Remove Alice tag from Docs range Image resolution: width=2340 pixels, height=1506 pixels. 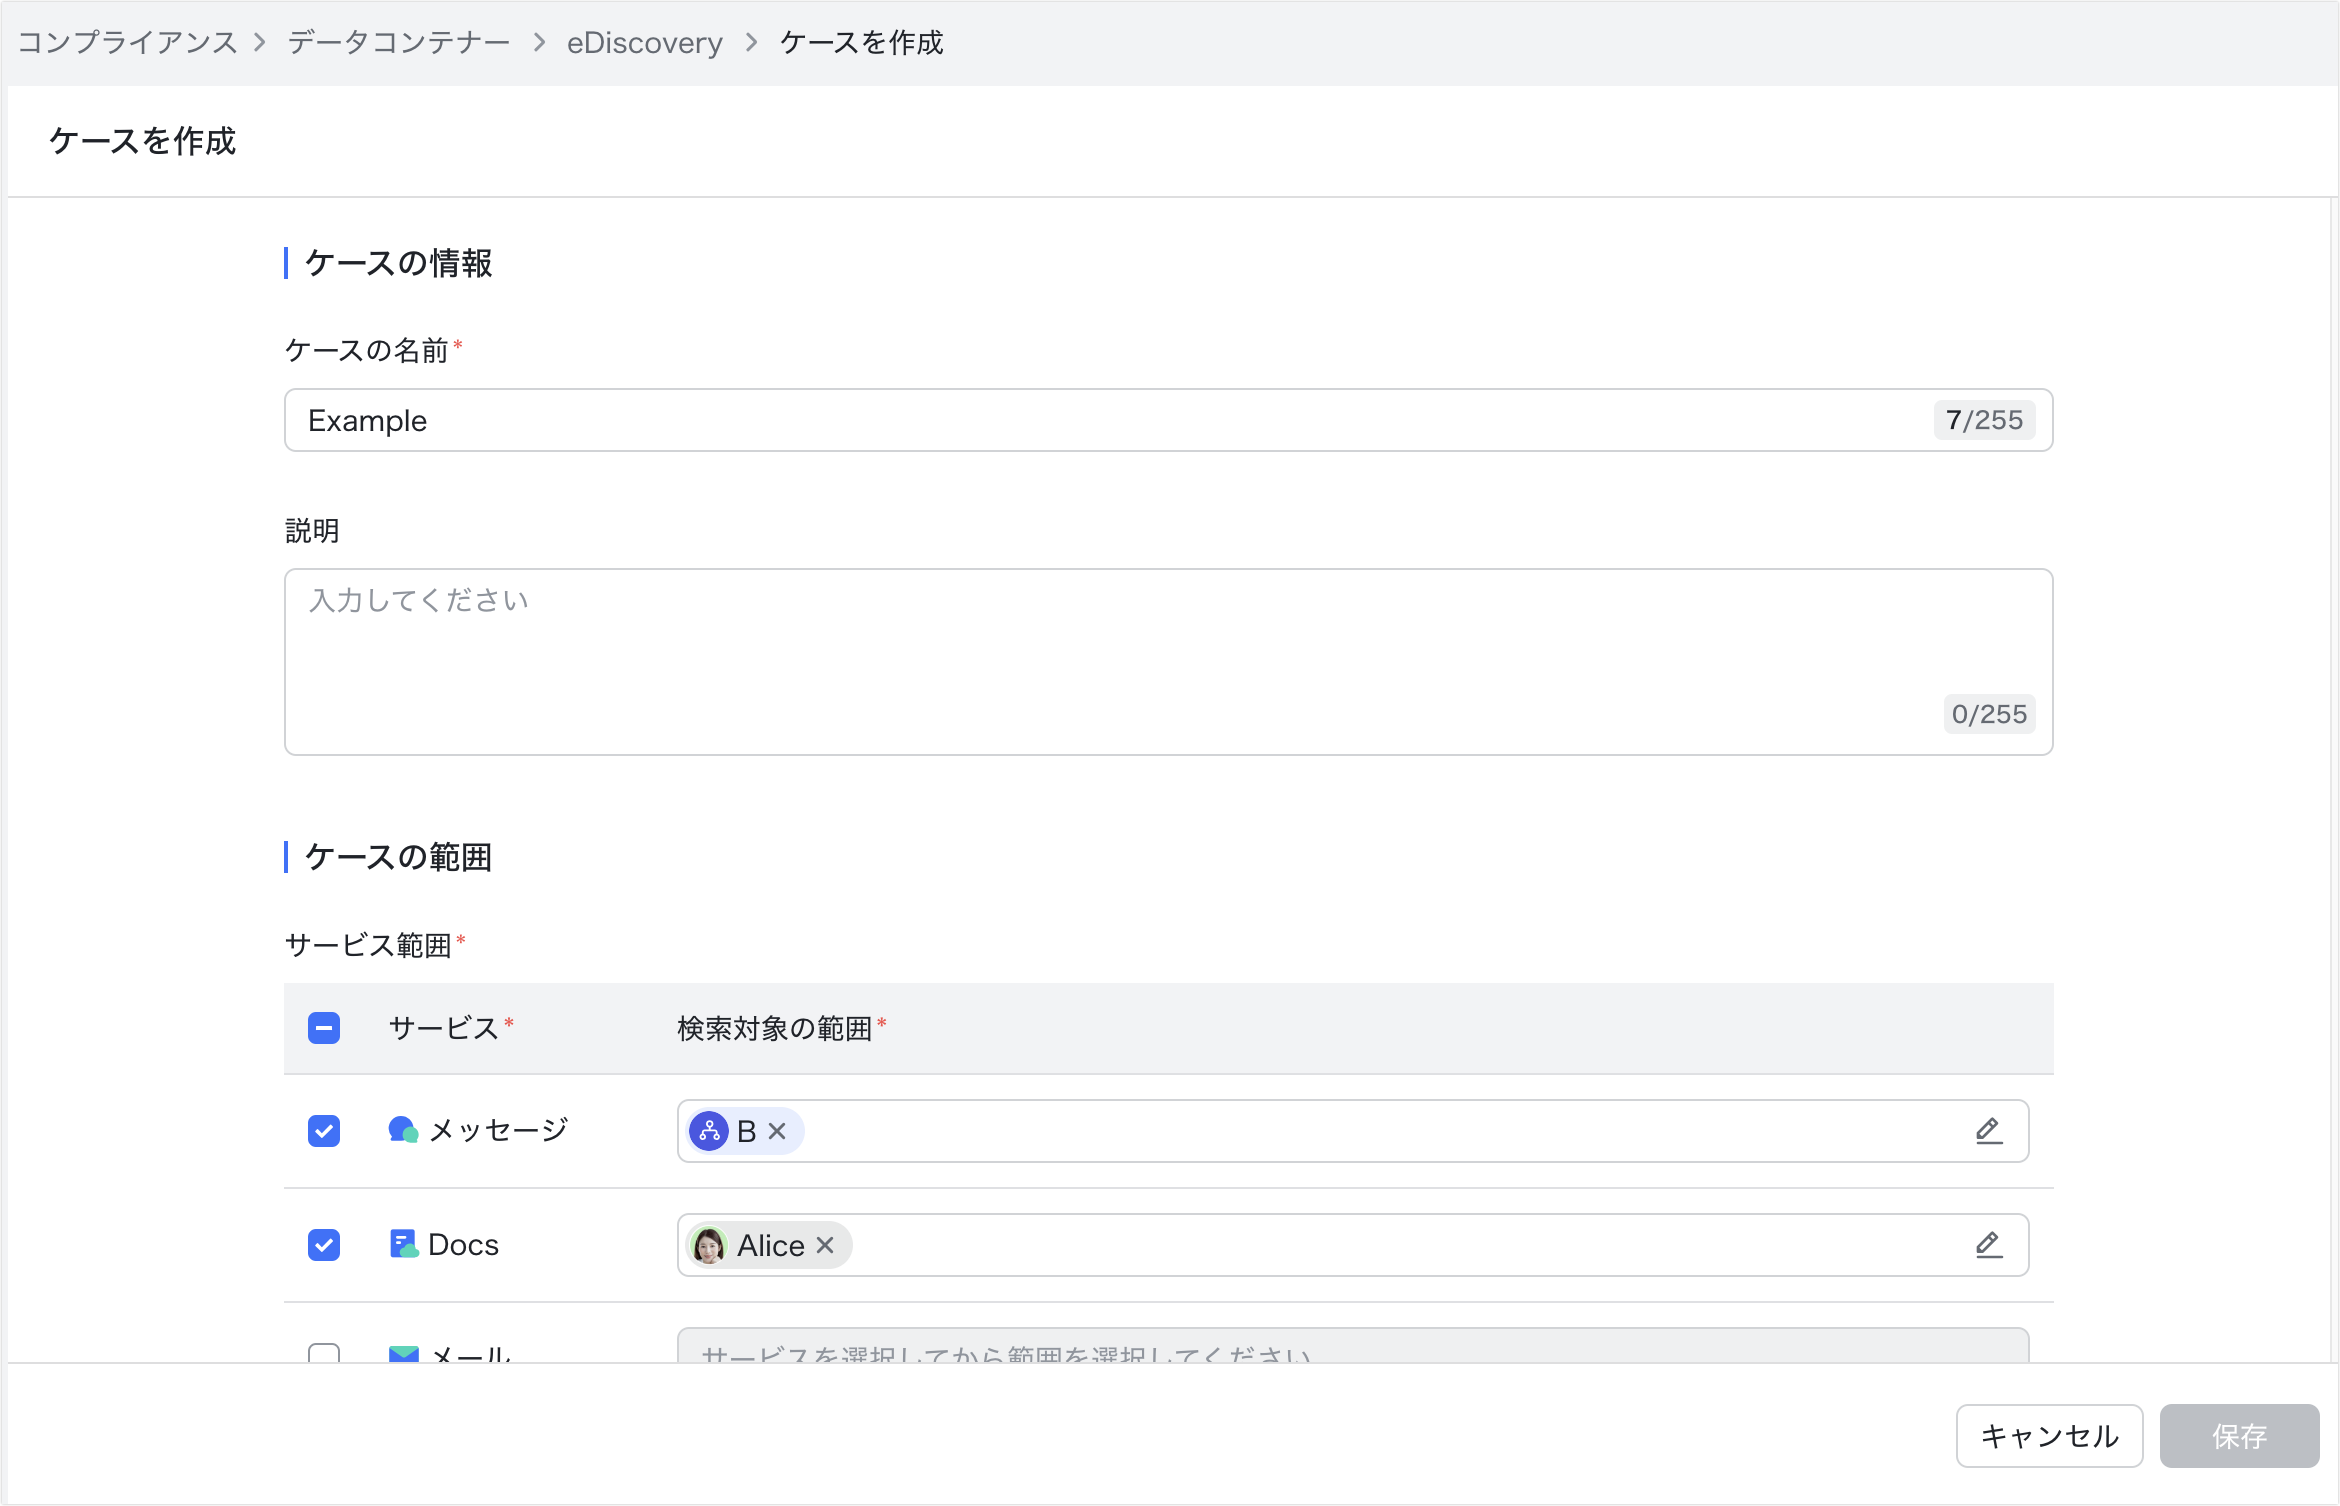pos(825,1245)
